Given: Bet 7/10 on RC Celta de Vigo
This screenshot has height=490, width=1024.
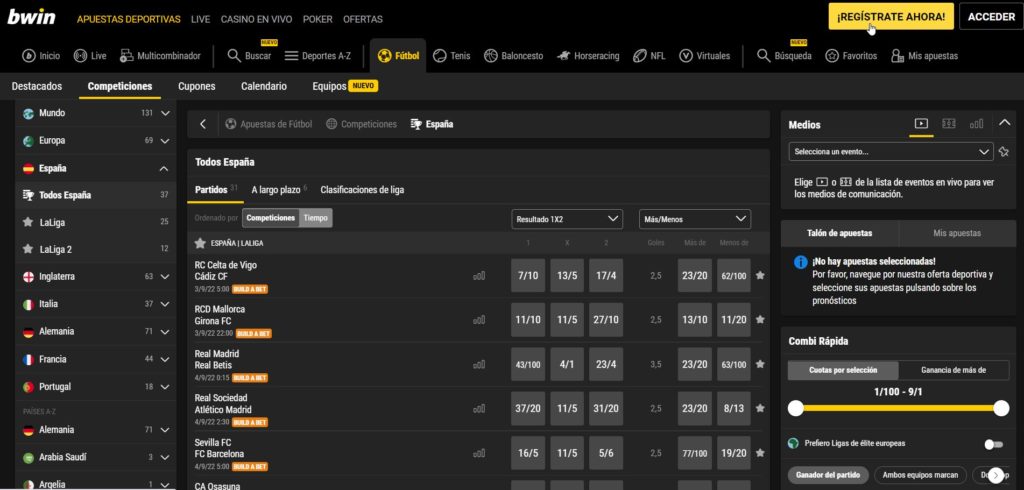Looking at the screenshot, I should tap(528, 276).
